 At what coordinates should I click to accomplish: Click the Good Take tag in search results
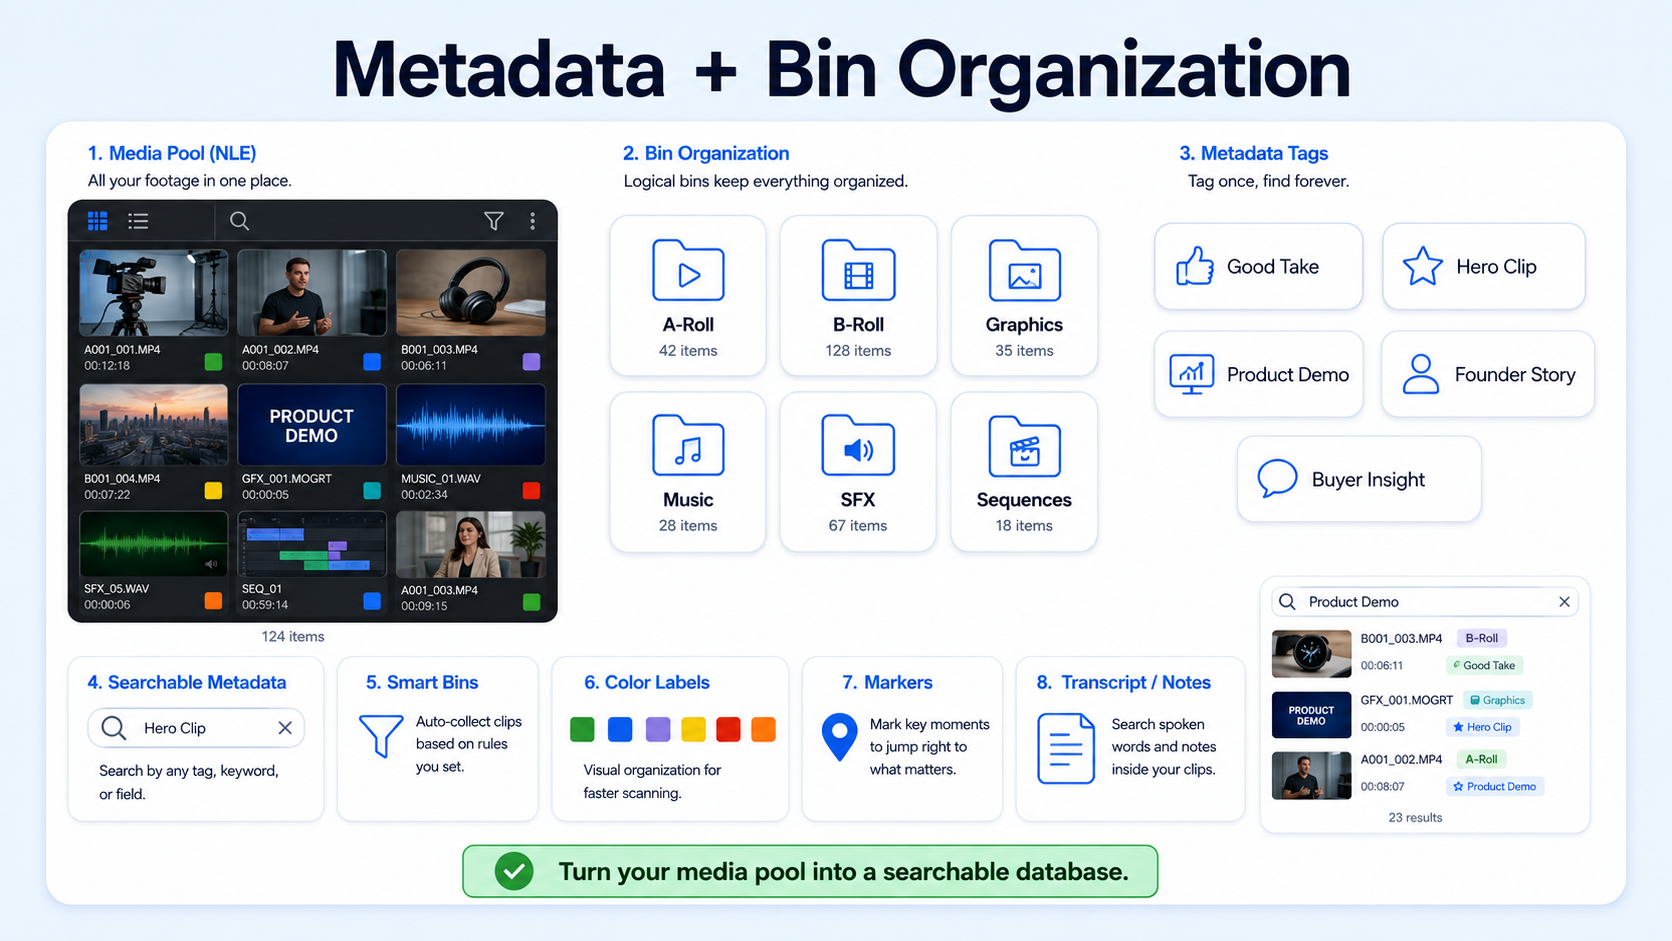[x=1483, y=665]
